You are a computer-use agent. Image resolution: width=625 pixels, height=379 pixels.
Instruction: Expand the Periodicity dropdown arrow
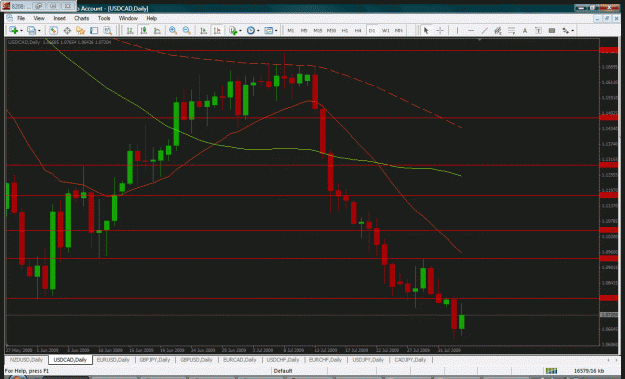[258, 31]
